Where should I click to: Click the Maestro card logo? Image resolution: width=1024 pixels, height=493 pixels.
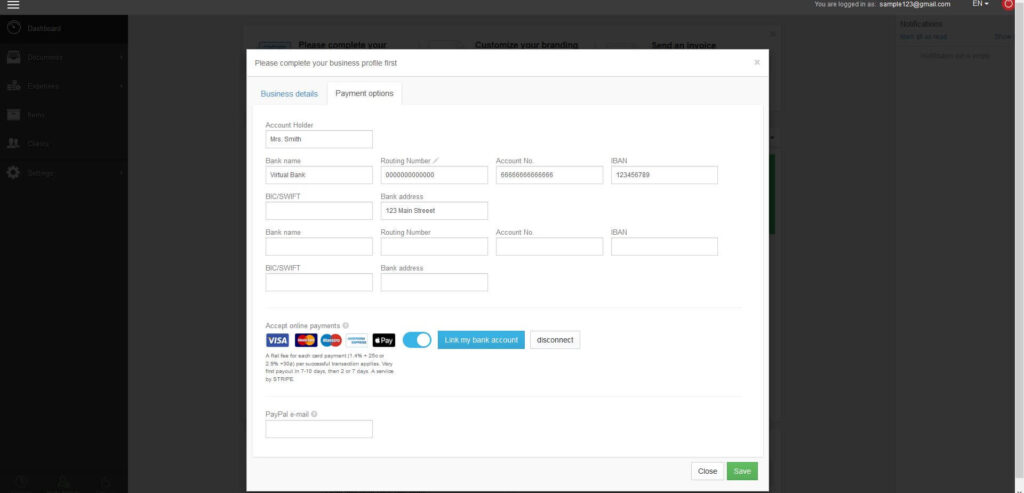331,340
